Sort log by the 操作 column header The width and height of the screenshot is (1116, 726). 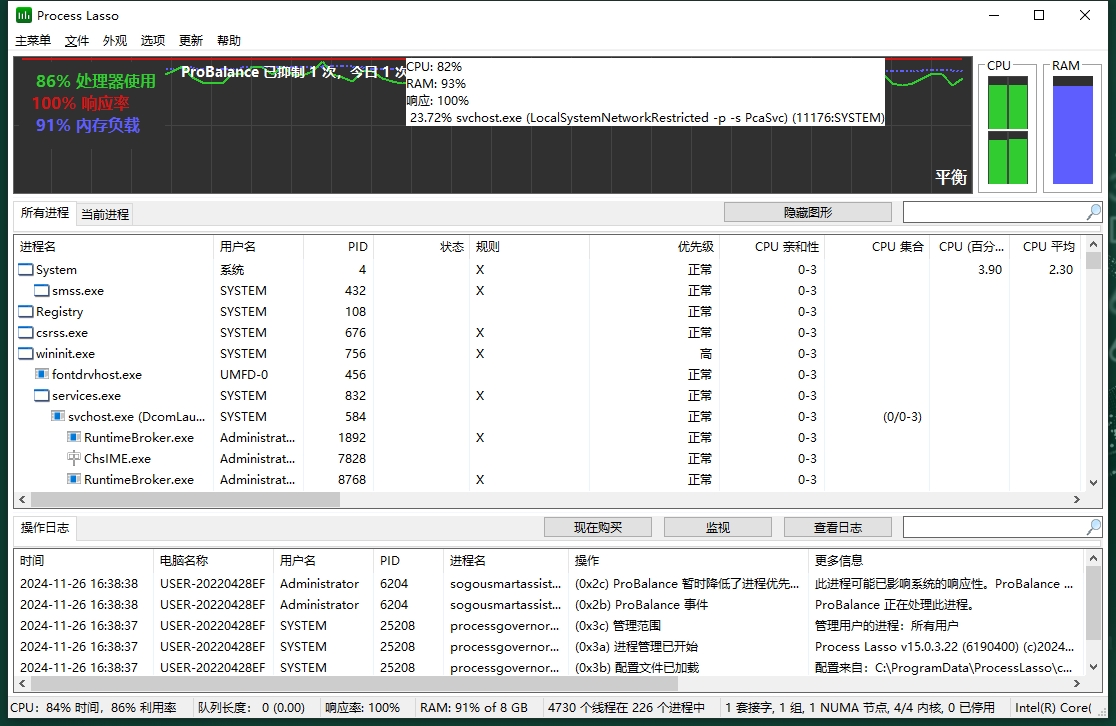click(x=688, y=561)
